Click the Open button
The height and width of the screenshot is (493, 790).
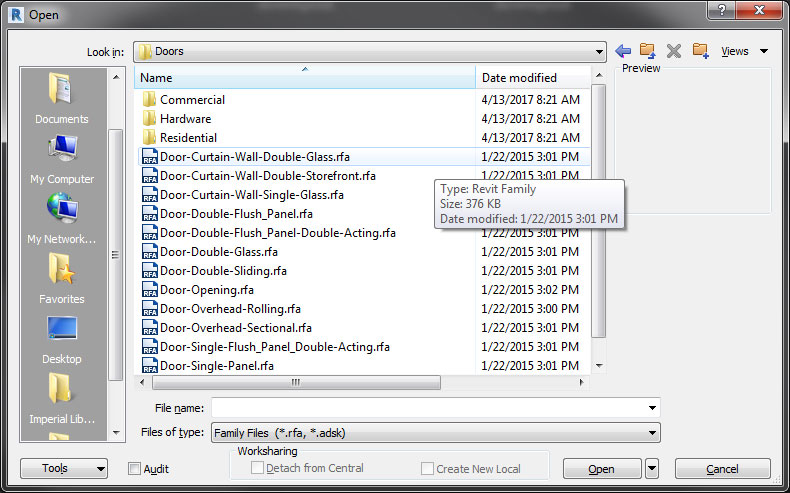(602, 469)
